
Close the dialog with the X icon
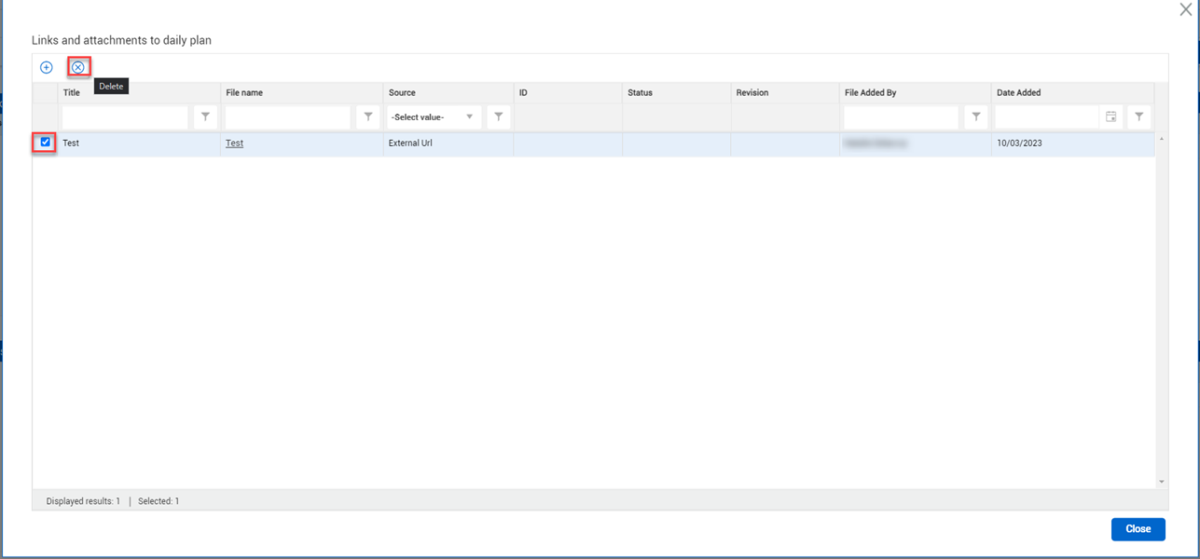1185,9
